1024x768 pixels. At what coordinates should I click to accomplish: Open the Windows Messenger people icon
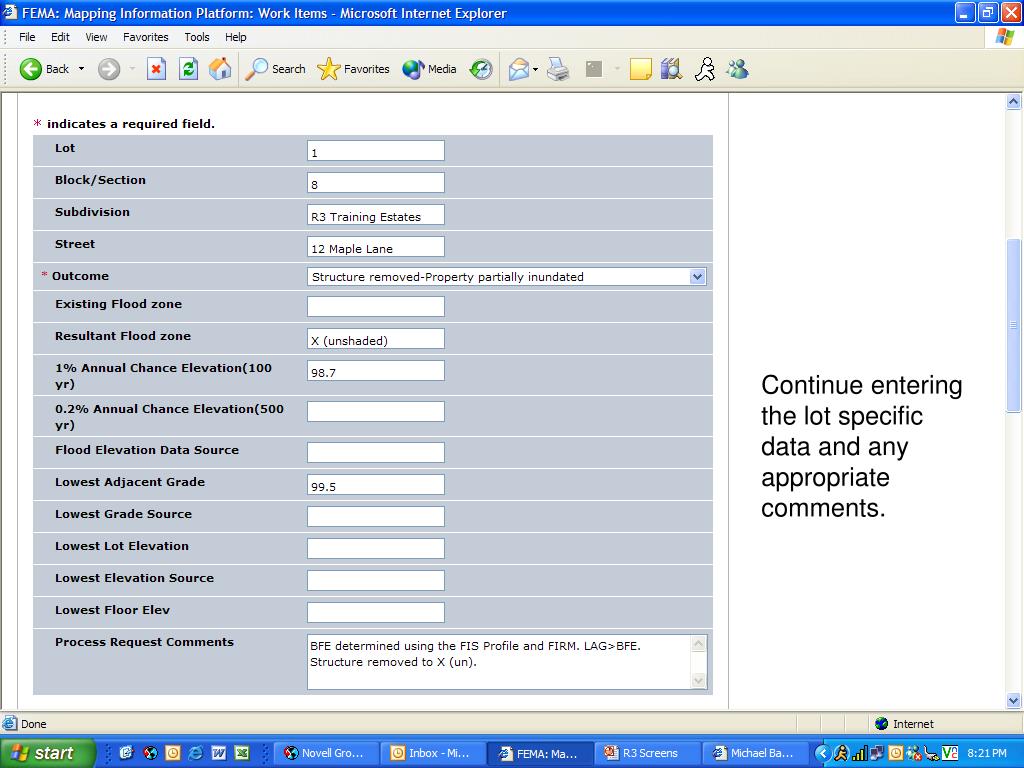point(737,69)
